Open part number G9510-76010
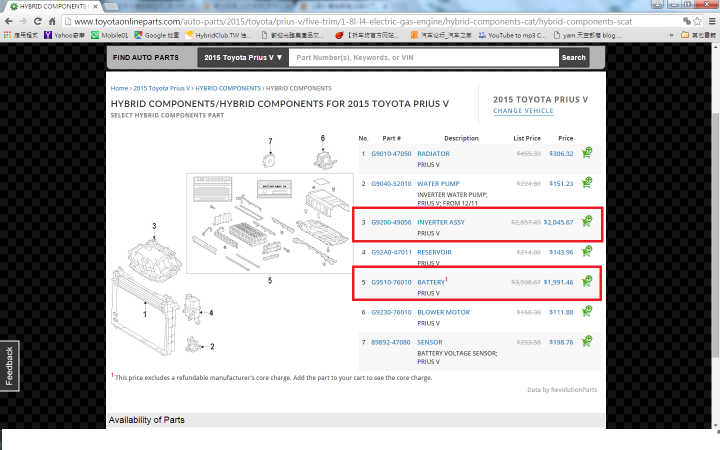Image resolution: width=720 pixels, height=450 pixels. coord(391,282)
